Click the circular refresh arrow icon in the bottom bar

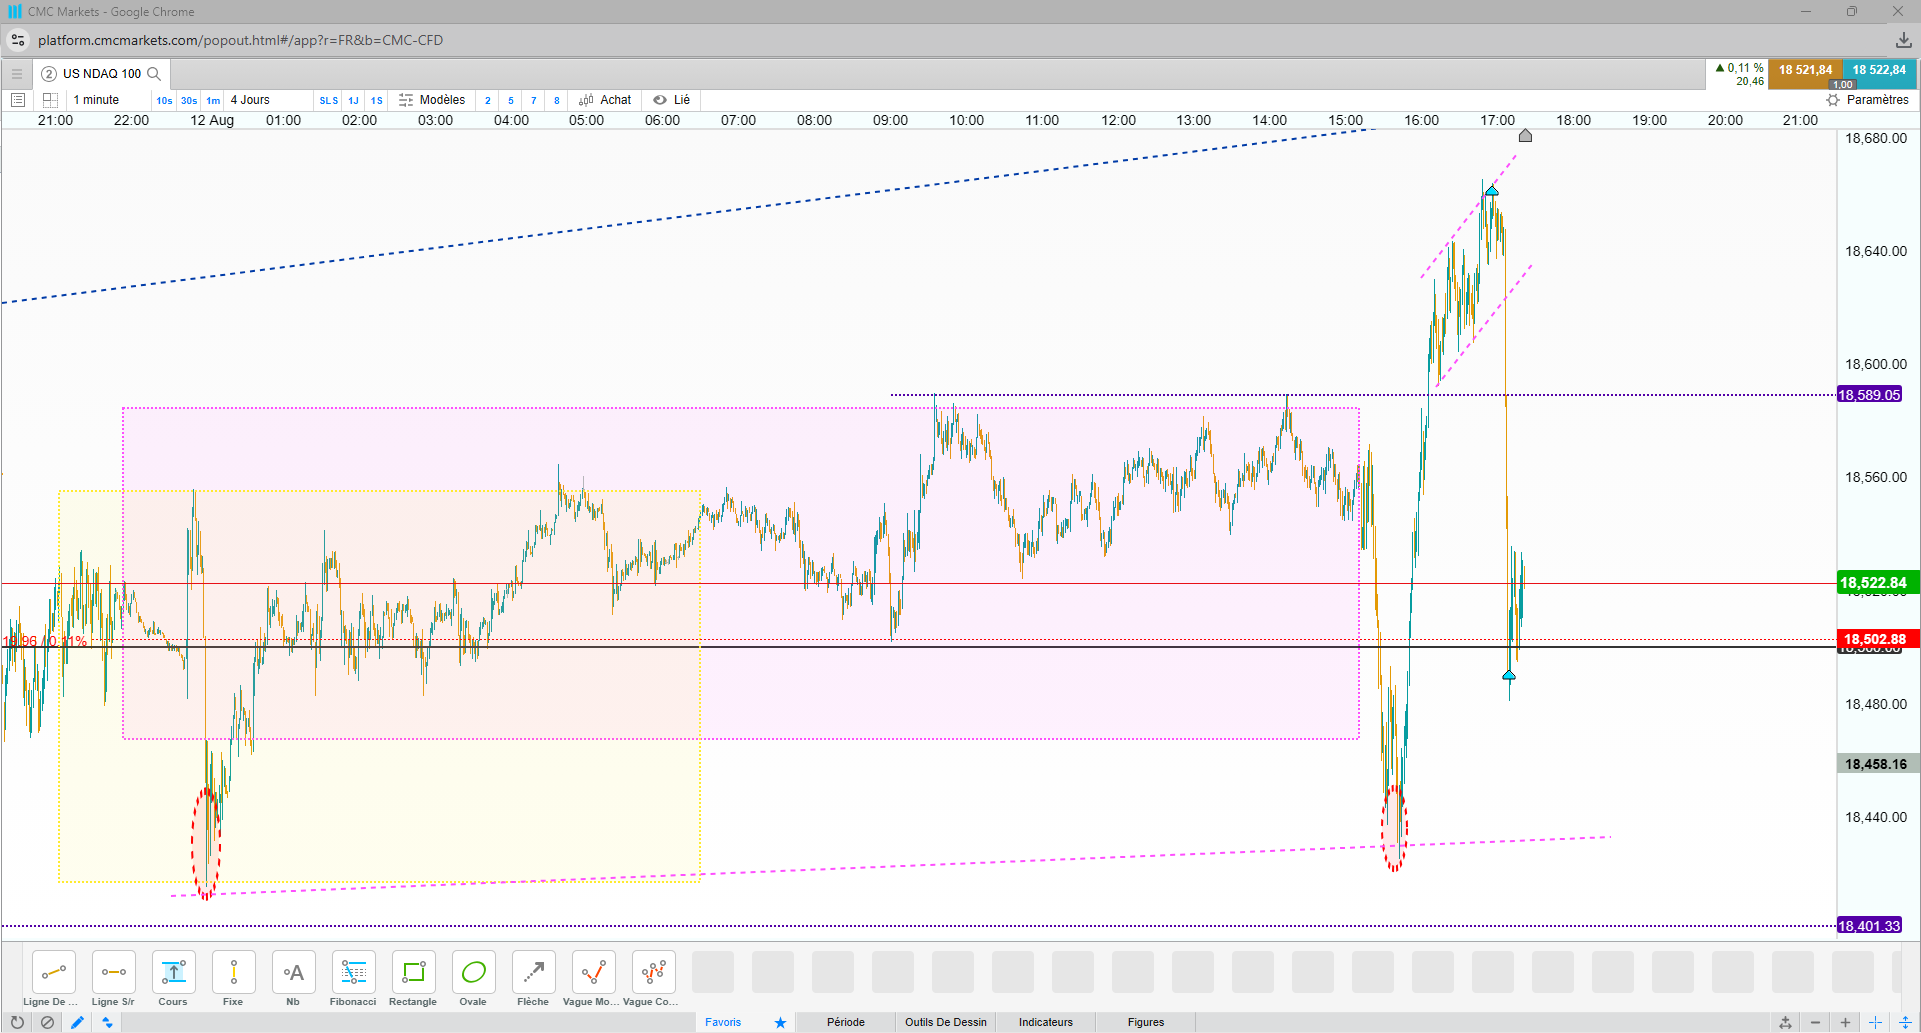(17, 1022)
